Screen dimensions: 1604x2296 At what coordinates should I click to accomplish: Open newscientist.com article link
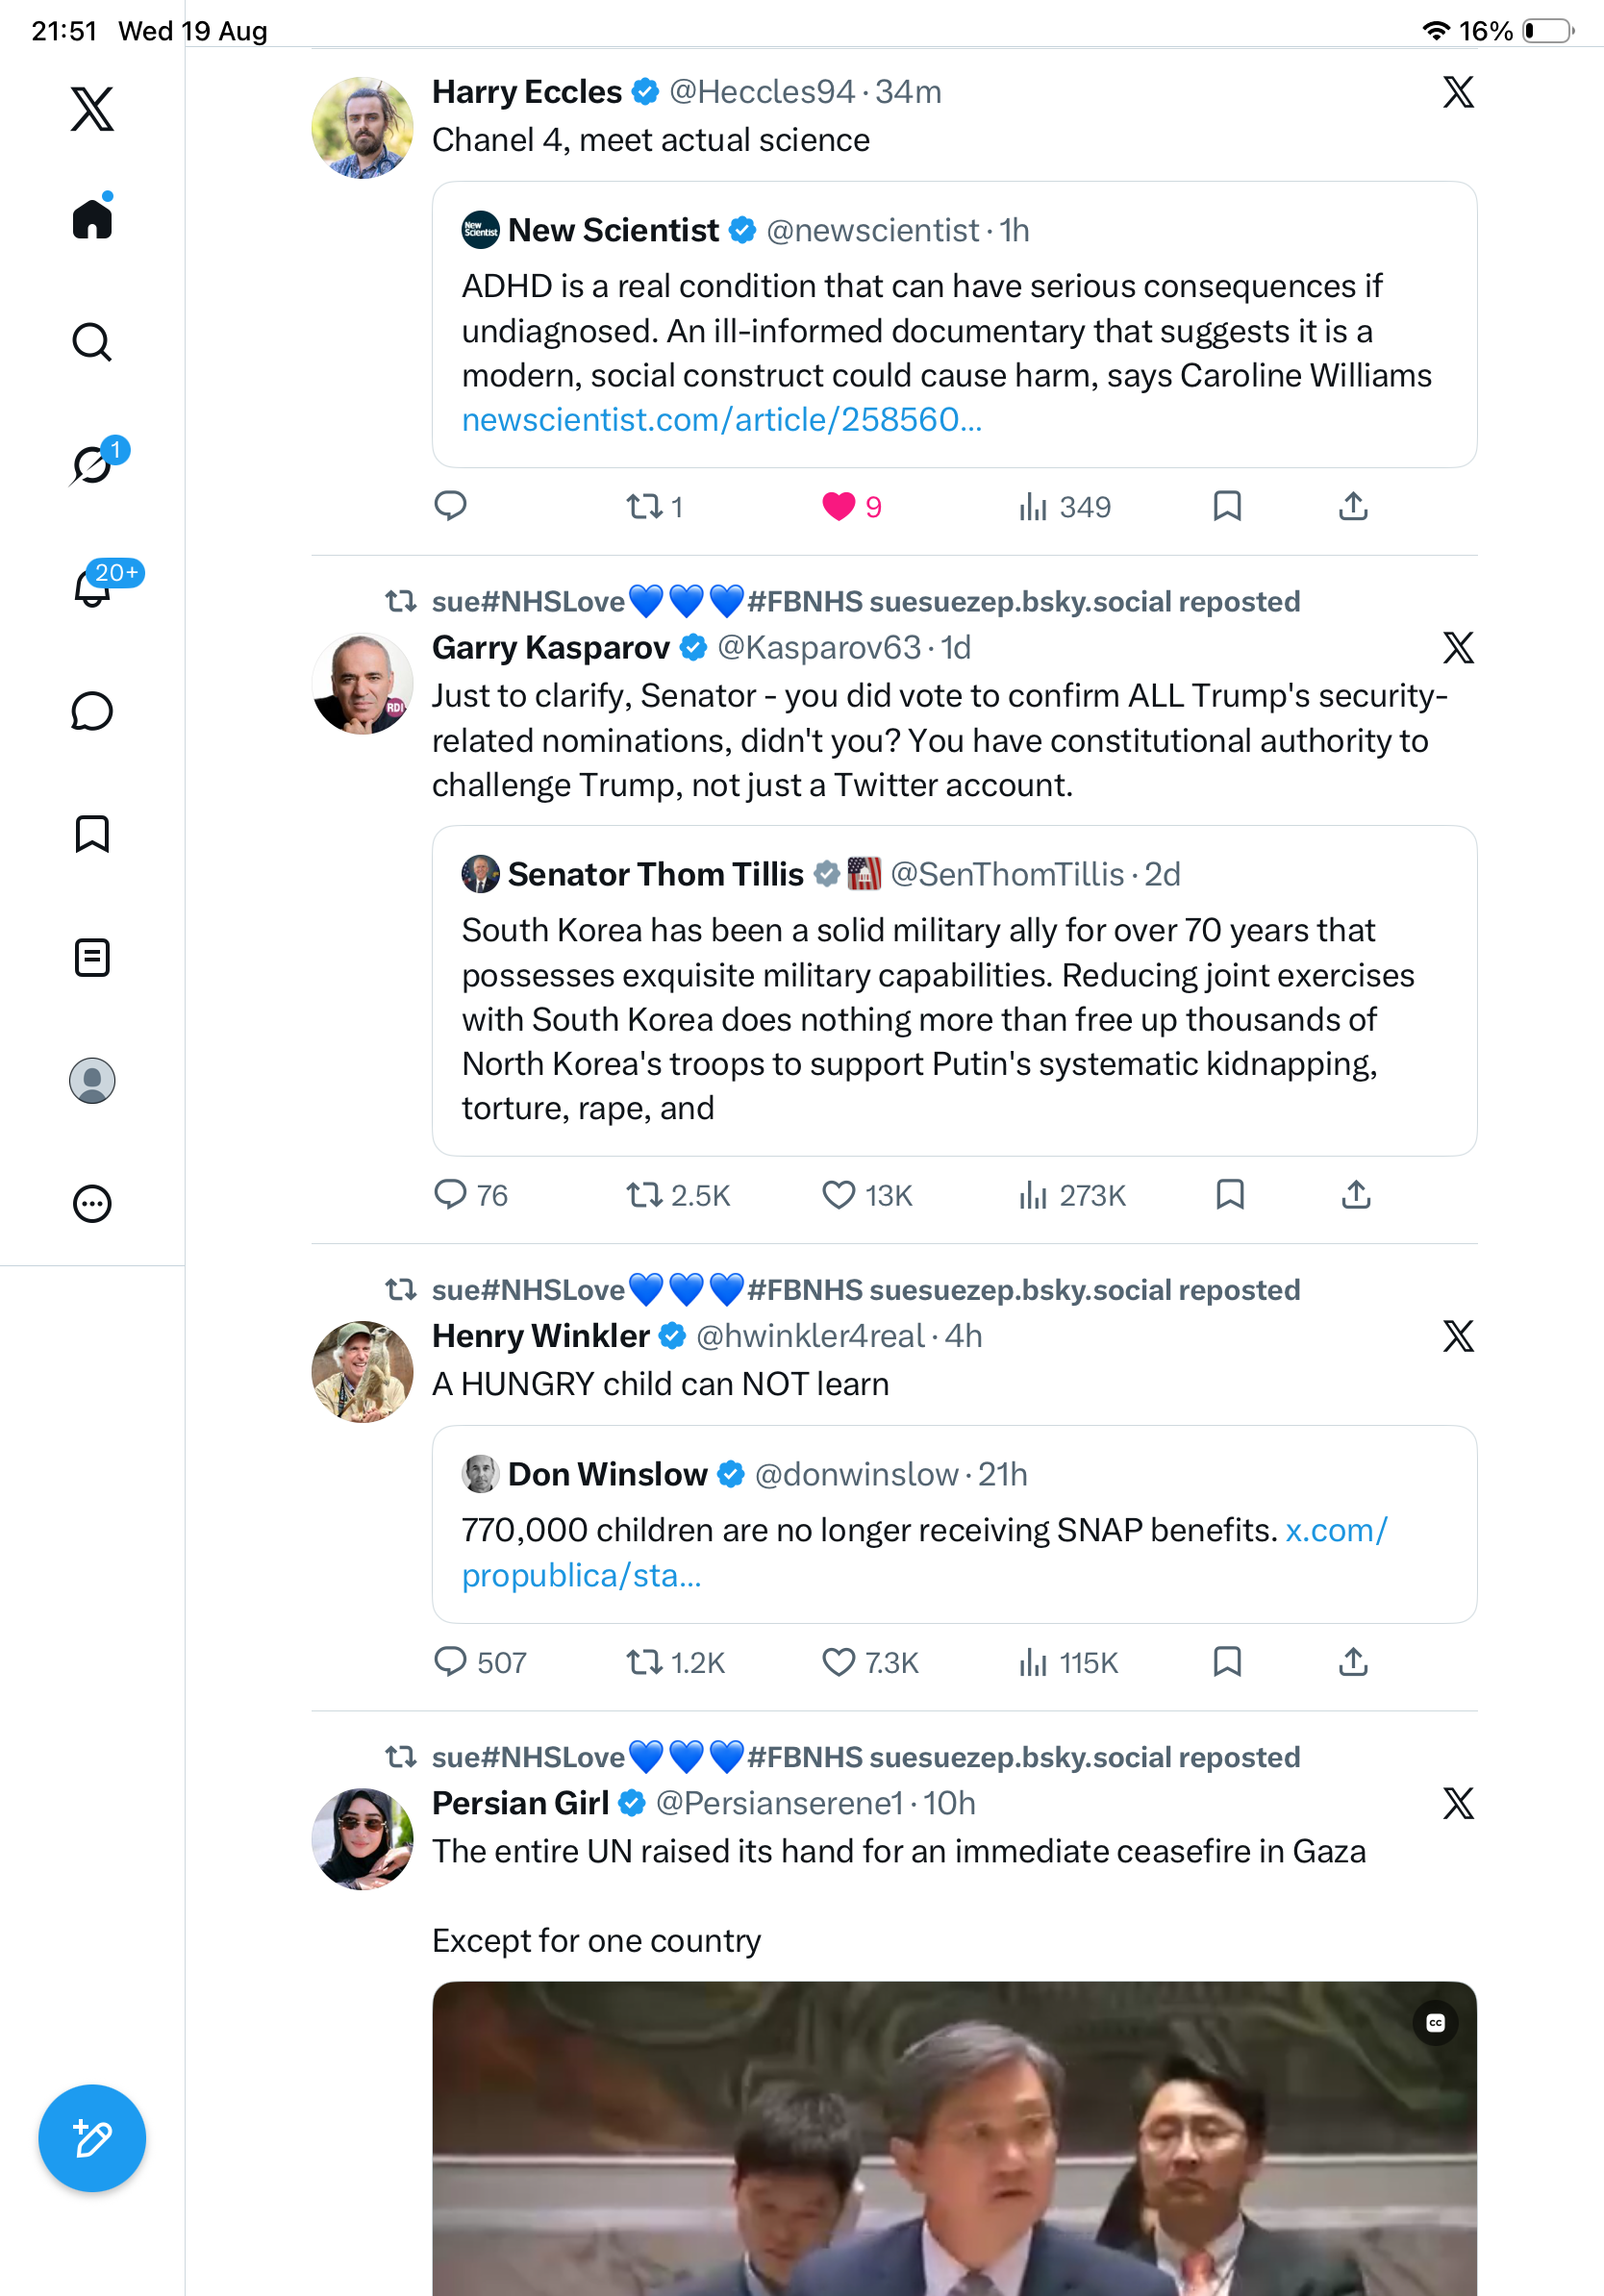click(721, 420)
